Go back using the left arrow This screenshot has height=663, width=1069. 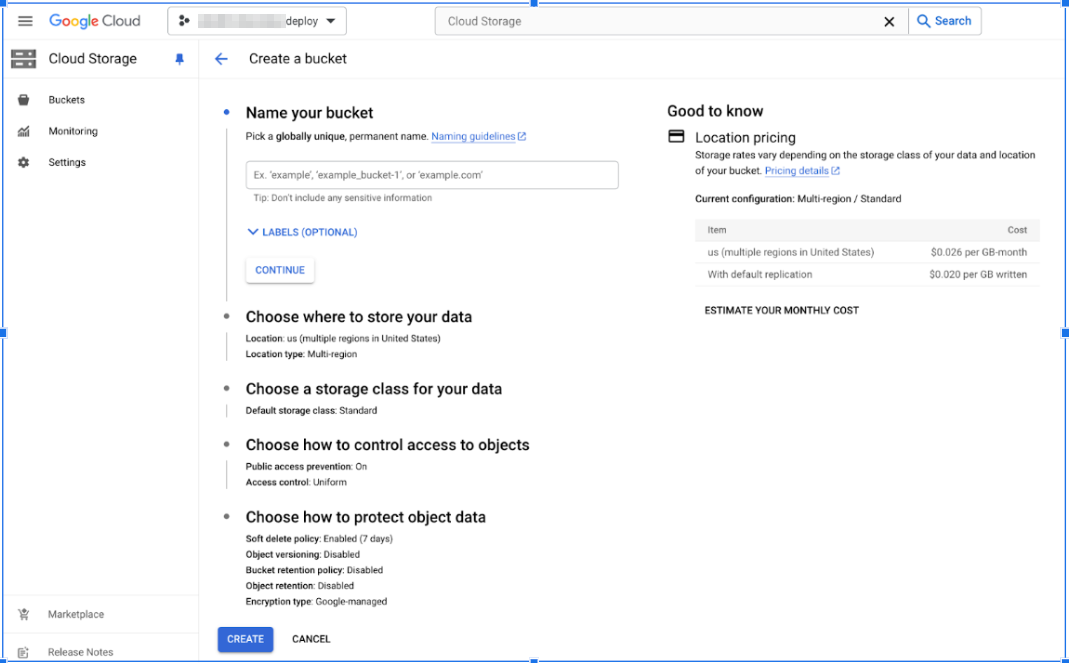[x=222, y=59]
